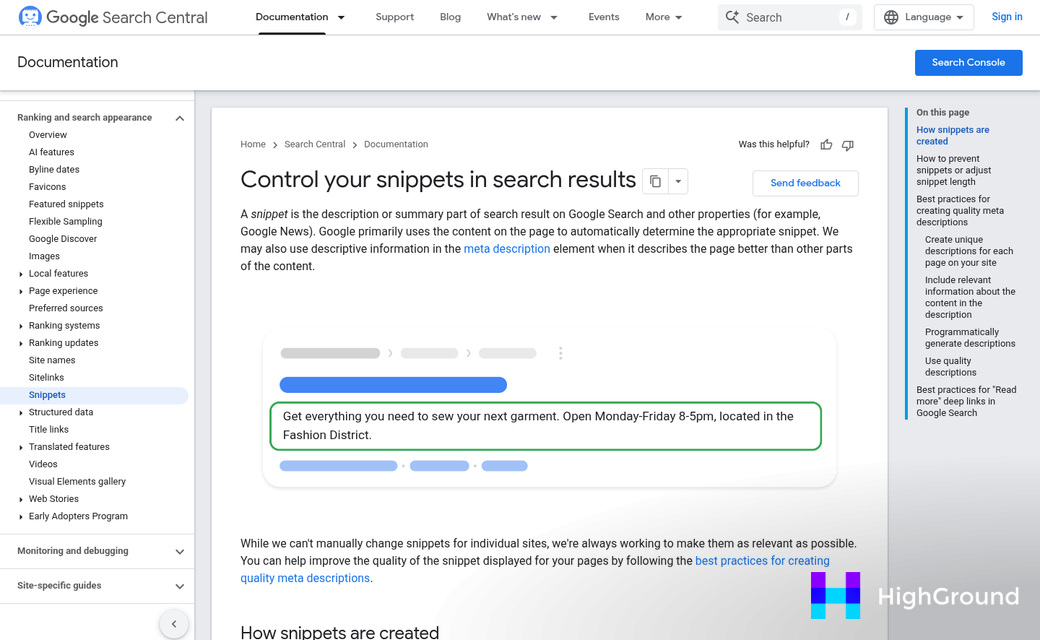Screen dimensions: 1040x640
Task: Open the What's new dropdown
Action: pos(522,17)
